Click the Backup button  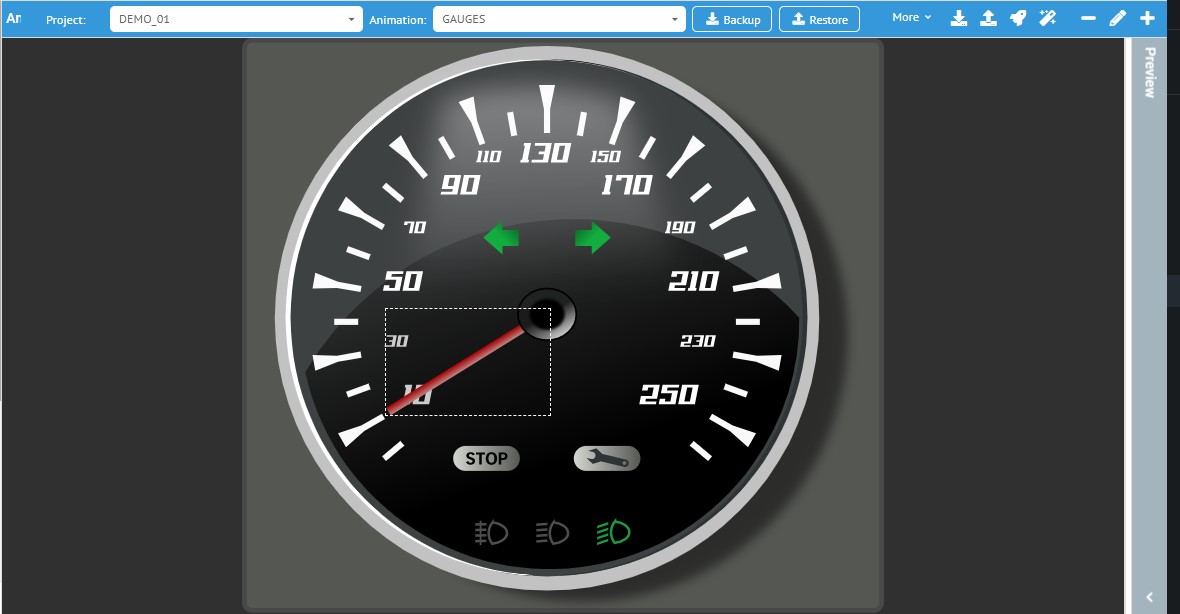(732, 19)
